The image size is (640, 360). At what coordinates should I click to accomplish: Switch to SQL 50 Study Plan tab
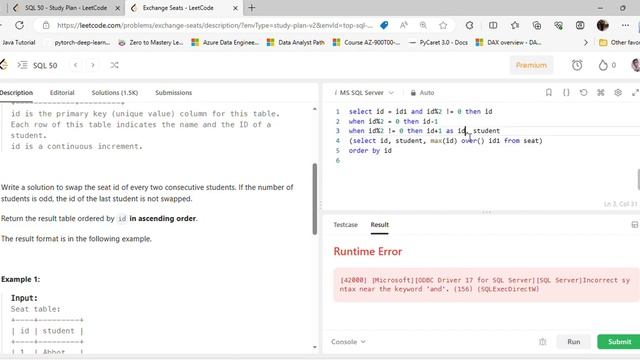(66, 8)
